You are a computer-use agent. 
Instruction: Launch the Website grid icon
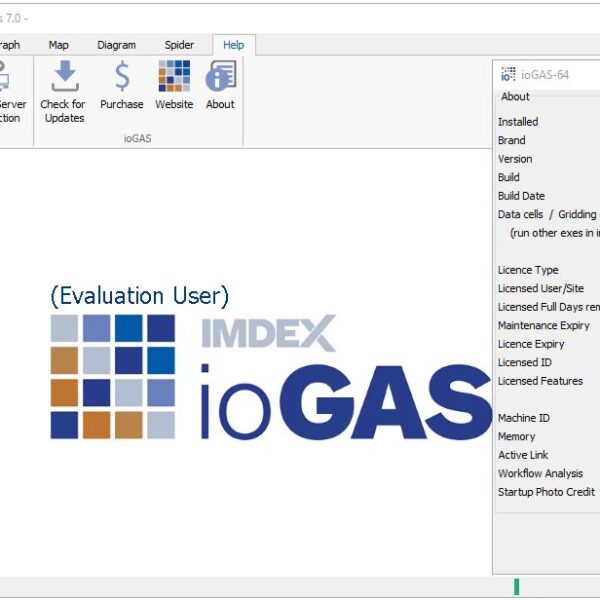(x=174, y=76)
